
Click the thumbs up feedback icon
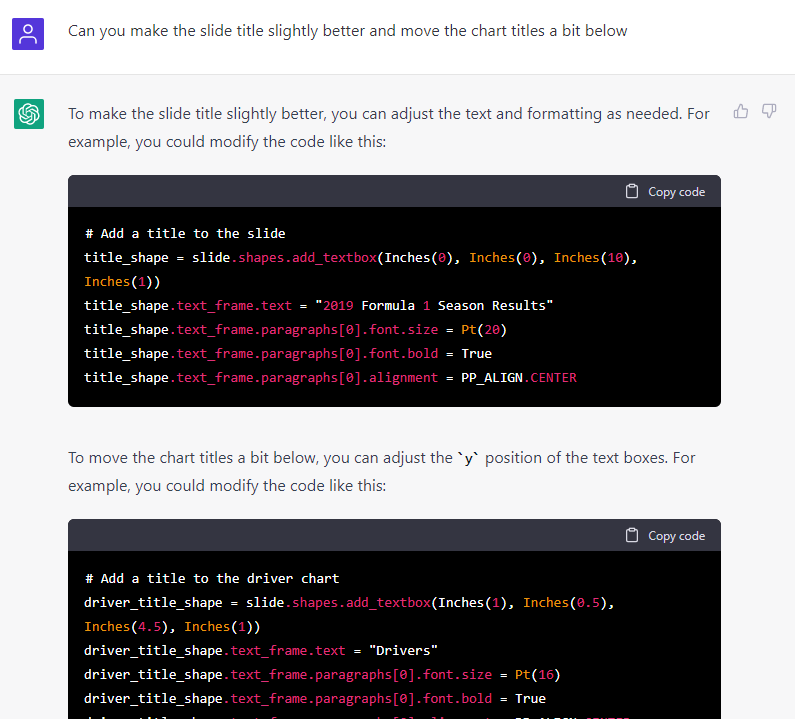[x=741, y=111]
